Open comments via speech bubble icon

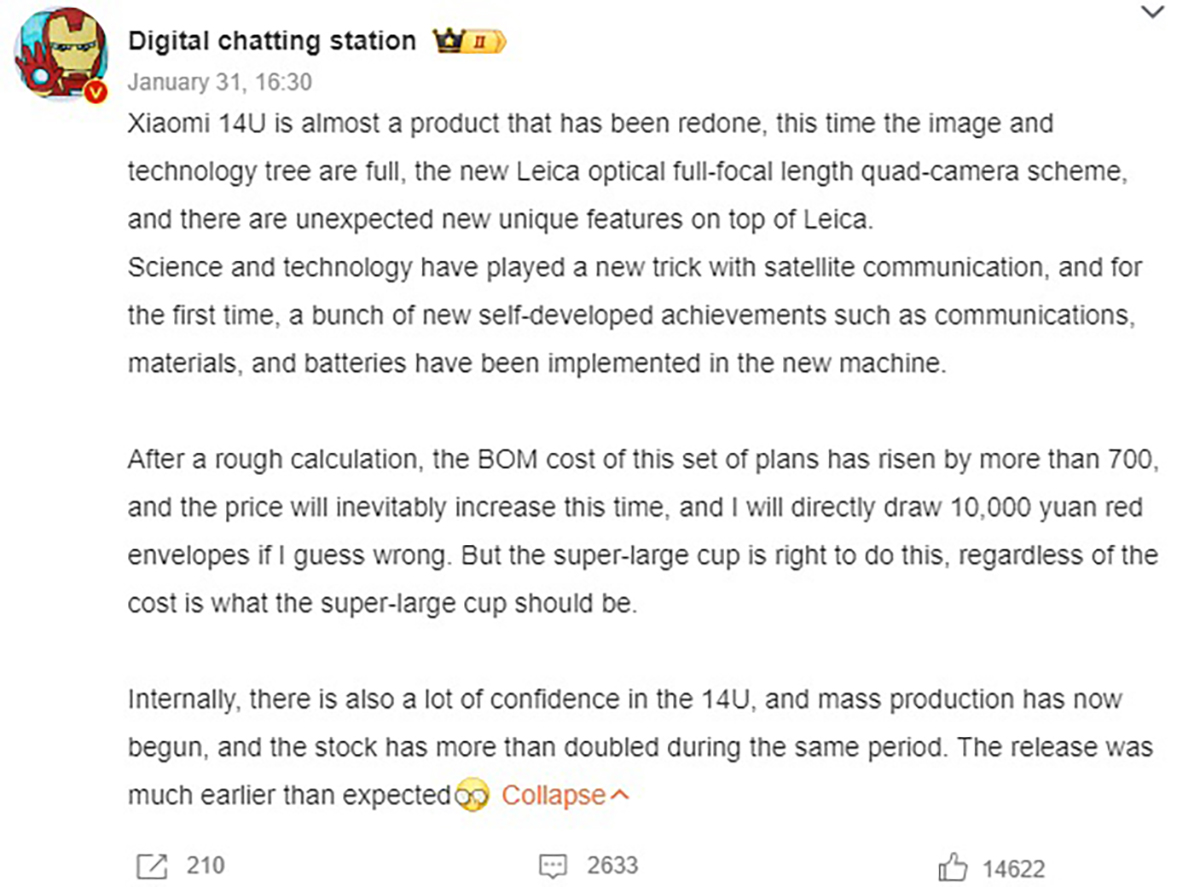pyautogui.click(x=553, y=866)
